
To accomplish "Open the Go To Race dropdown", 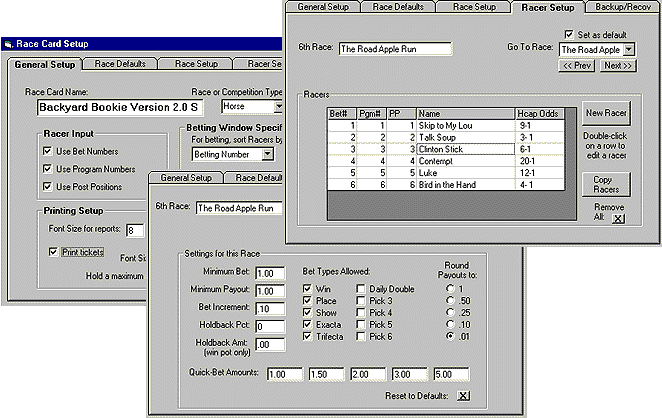I will [x=629, y=49].
